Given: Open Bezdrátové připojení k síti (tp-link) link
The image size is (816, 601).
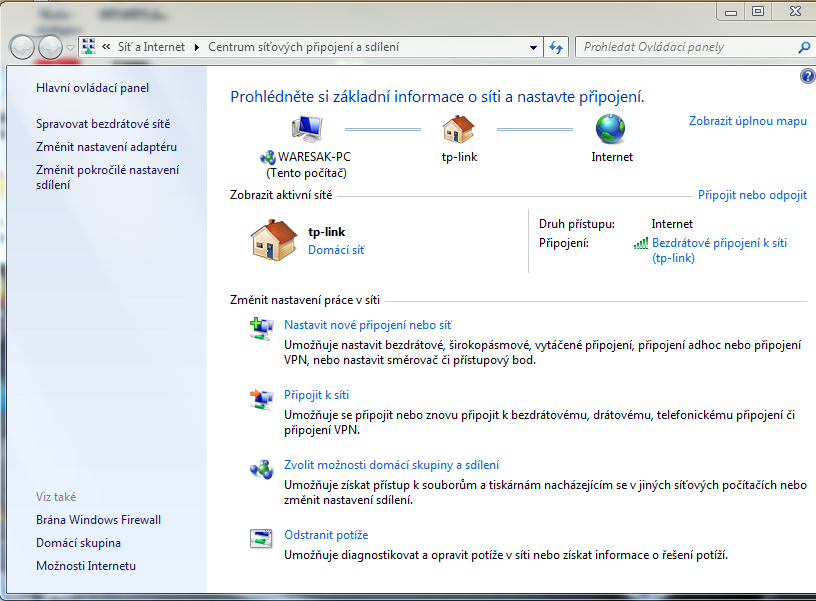Looking at the screenshot, I should point(719,250).
